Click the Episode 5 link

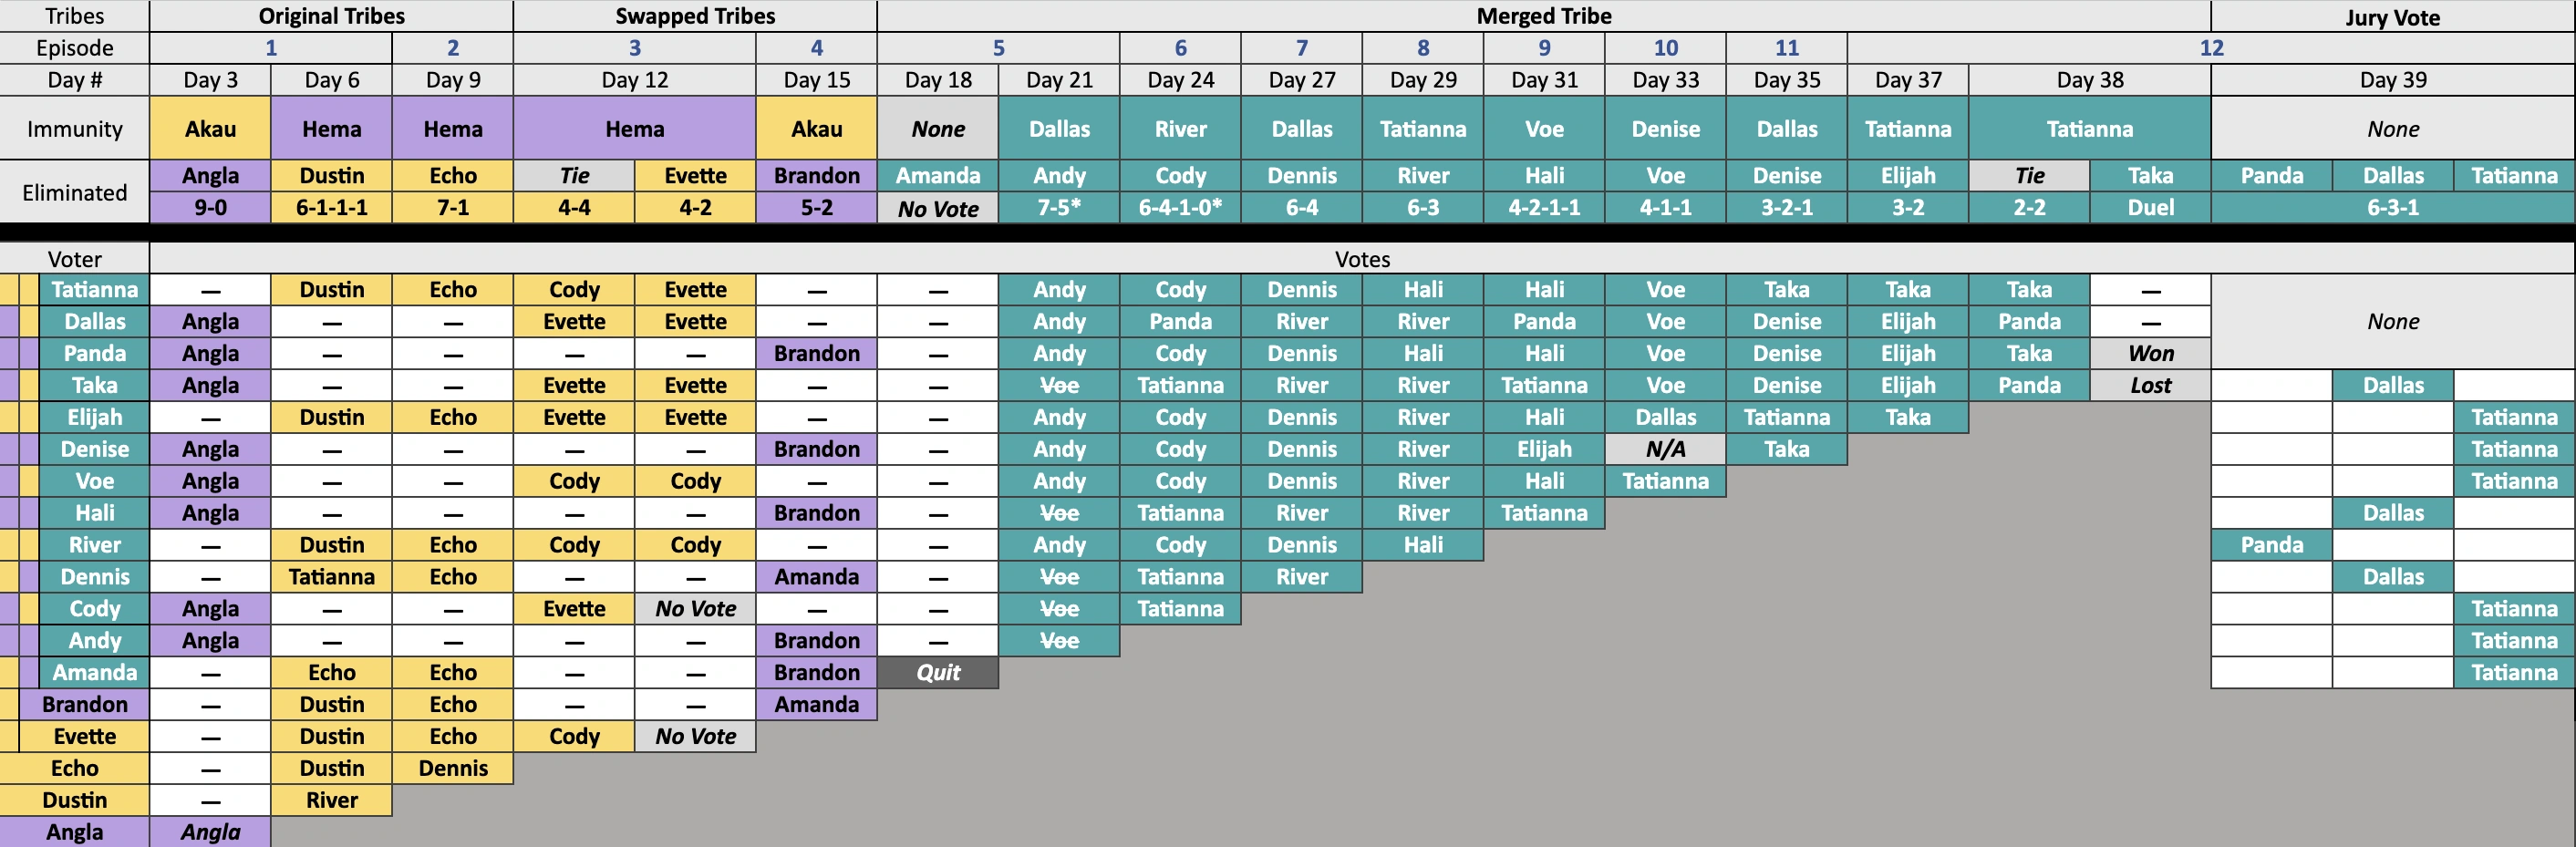(998, 48)
